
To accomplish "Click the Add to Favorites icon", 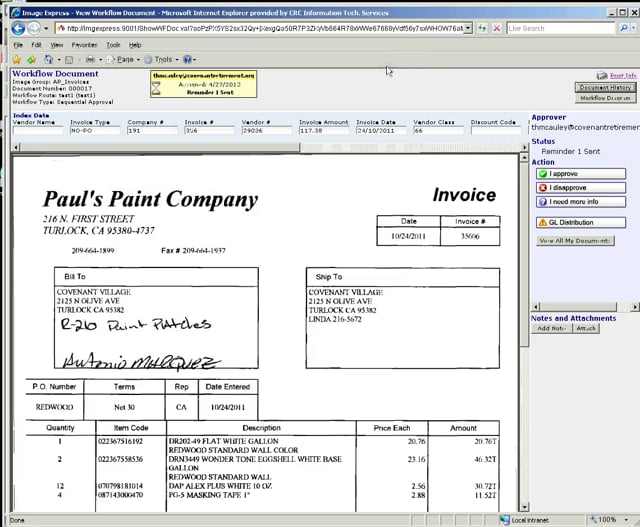I will point(31,60).
